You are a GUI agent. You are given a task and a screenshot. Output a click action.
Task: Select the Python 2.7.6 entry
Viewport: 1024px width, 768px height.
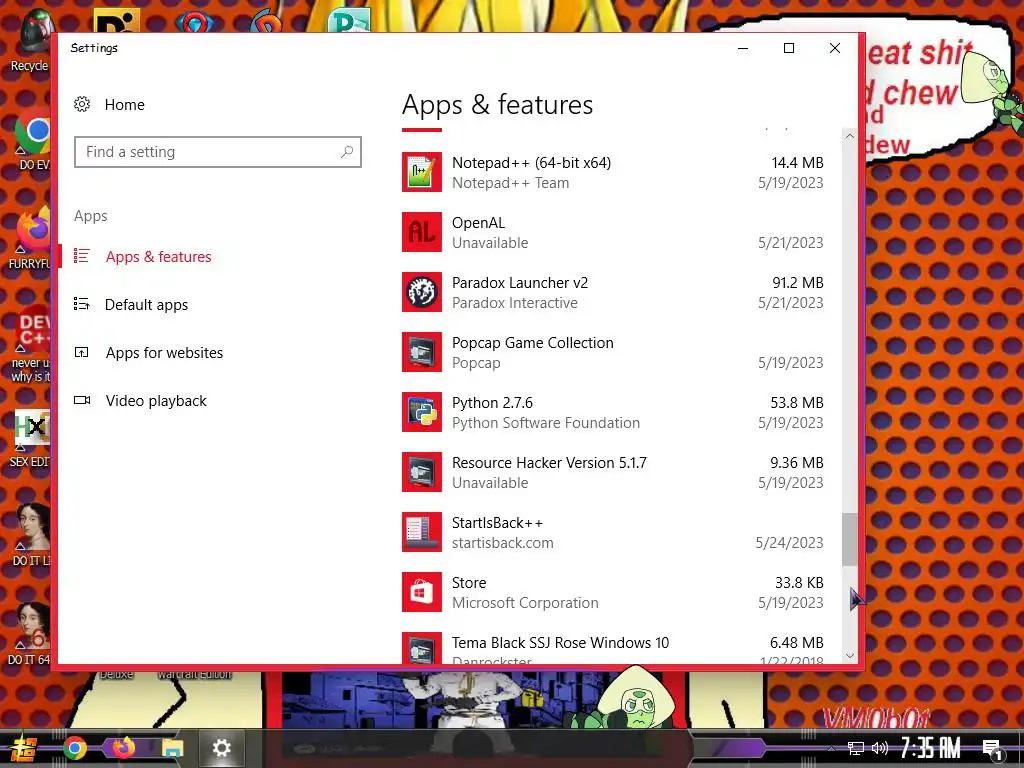click(x=613, y=413)
